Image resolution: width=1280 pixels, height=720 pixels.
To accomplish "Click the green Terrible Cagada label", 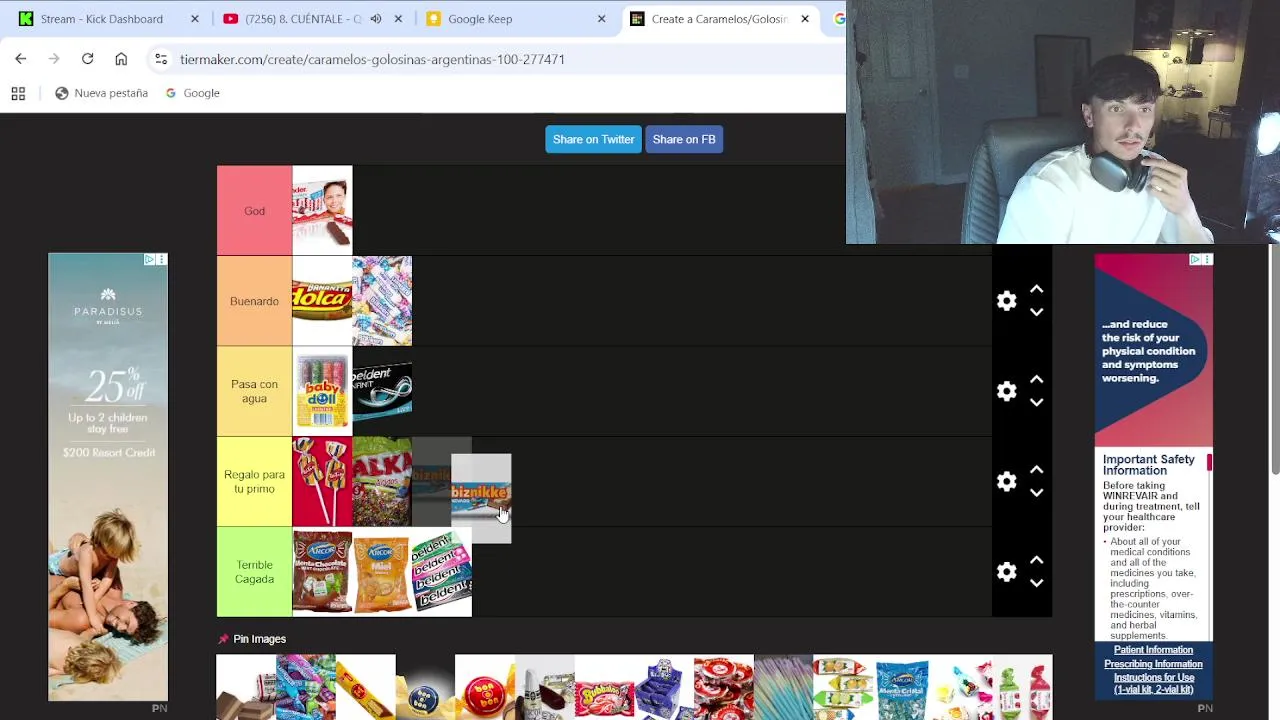I will (254, 571).
